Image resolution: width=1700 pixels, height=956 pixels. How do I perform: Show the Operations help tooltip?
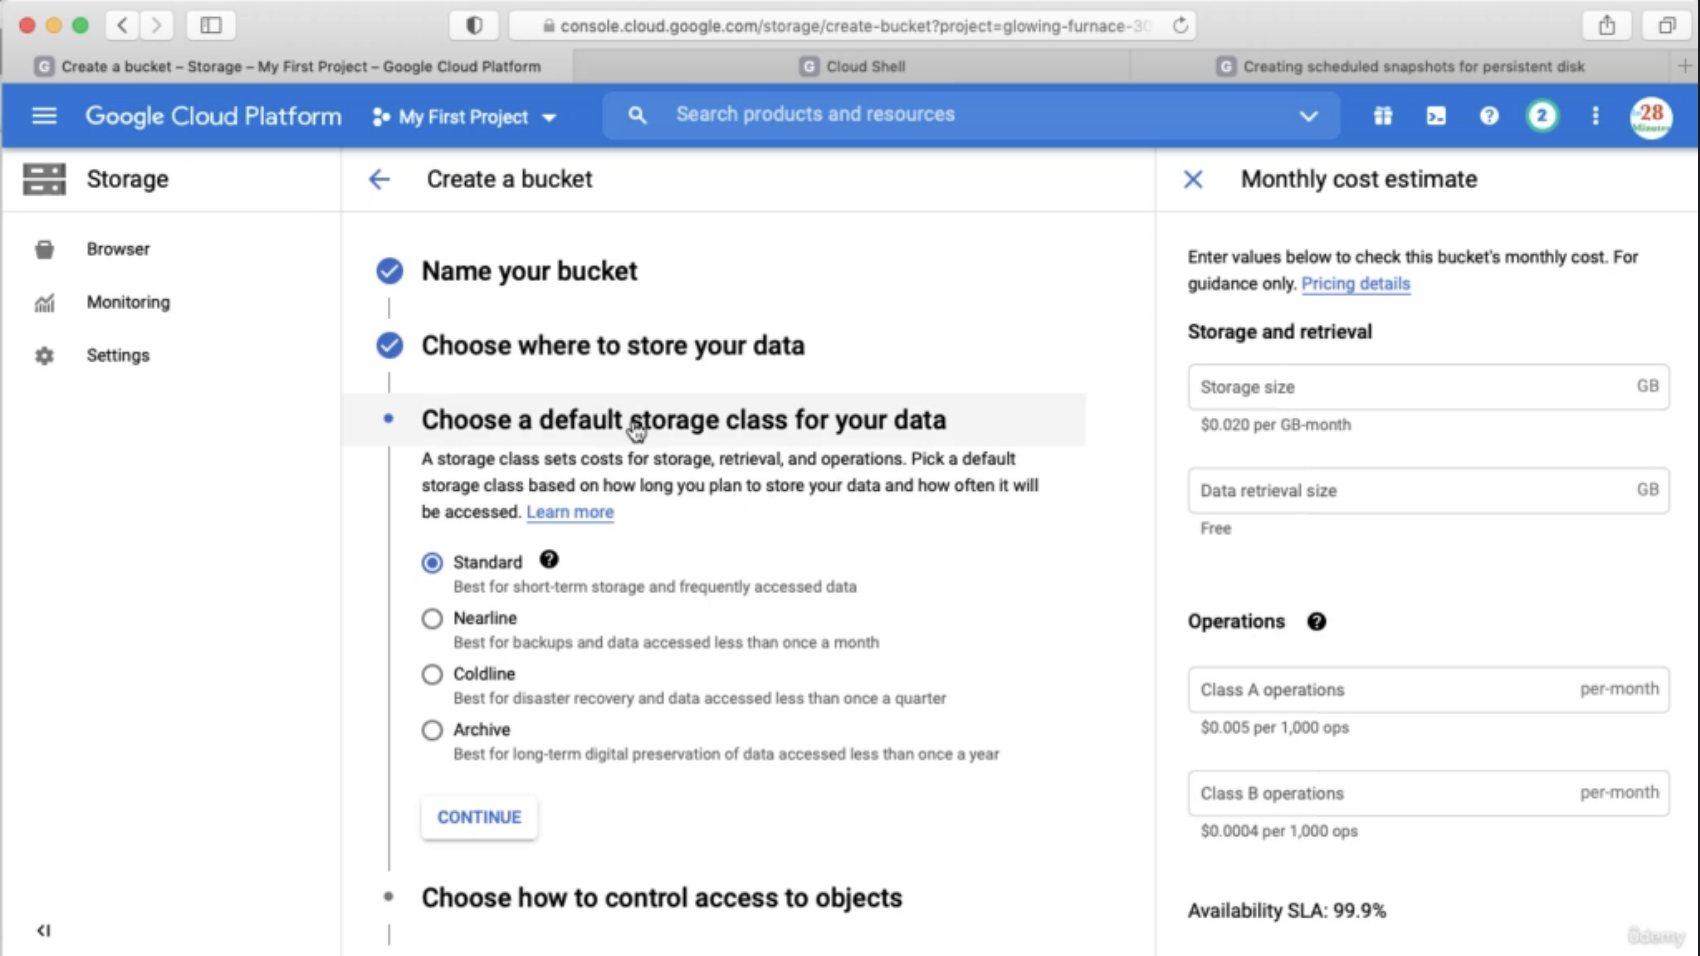(x=1316, y=622)
